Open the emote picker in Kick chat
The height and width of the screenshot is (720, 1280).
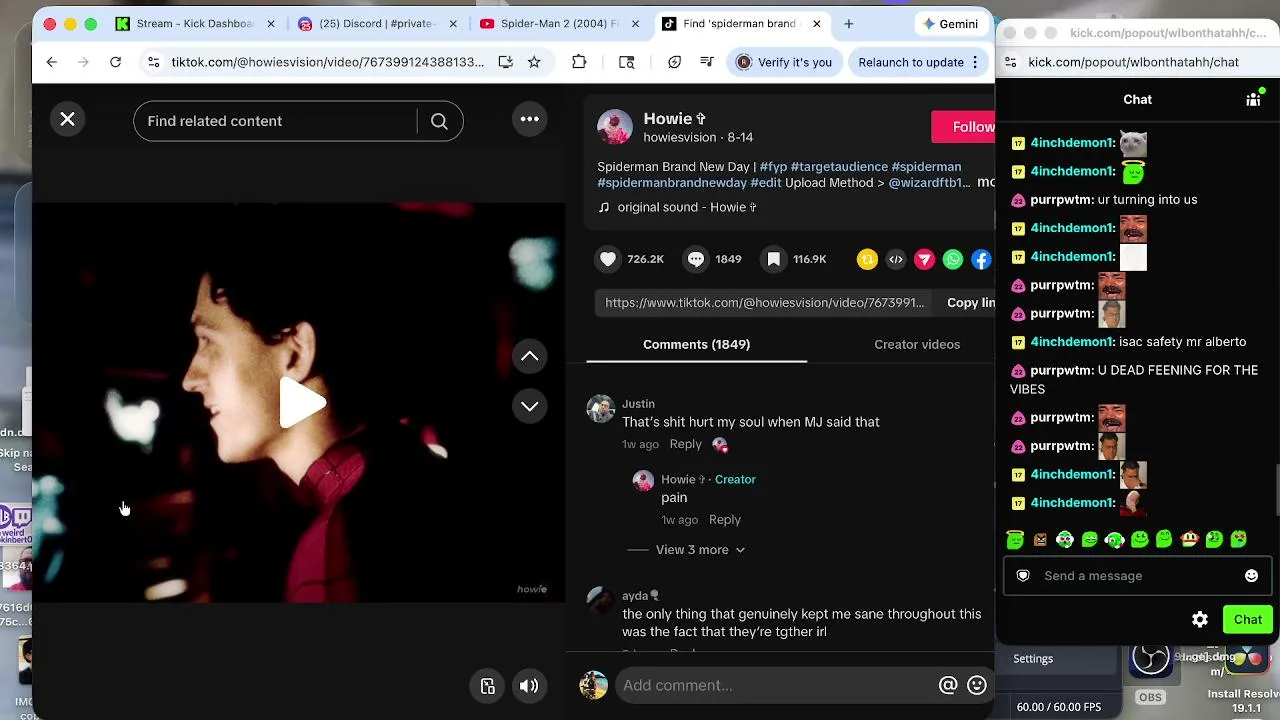1251,576
